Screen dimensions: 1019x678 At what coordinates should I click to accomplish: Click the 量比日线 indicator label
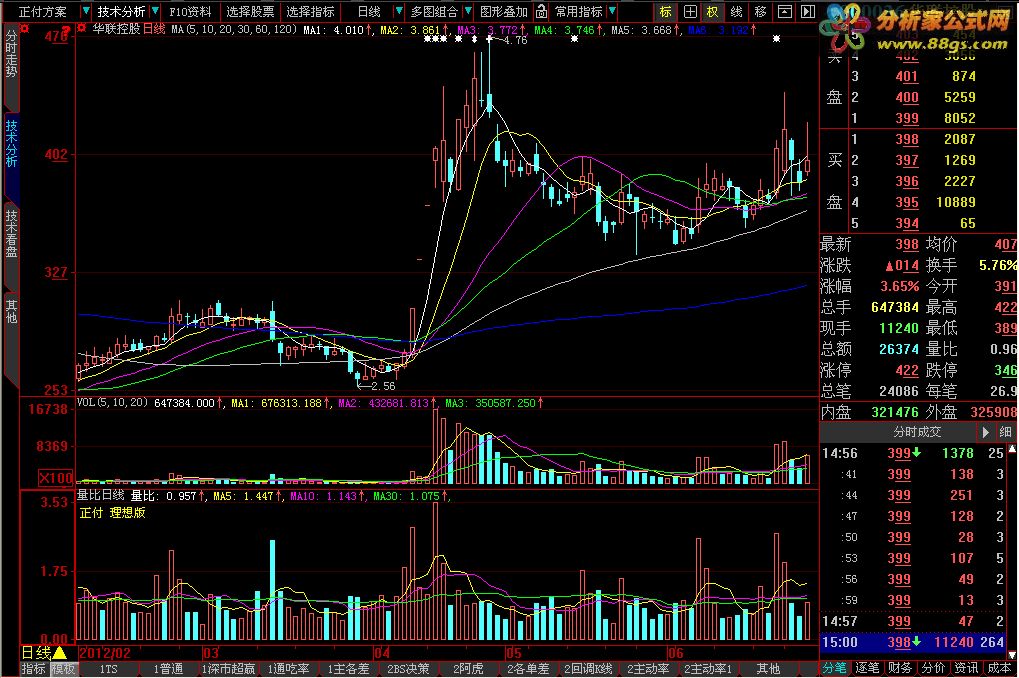(x=100, y=496)
